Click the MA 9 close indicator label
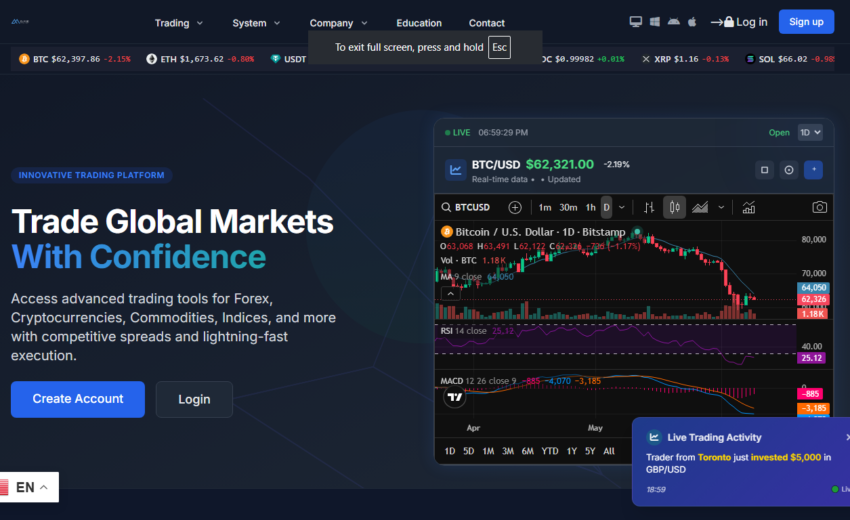 [x=461, y=277]
